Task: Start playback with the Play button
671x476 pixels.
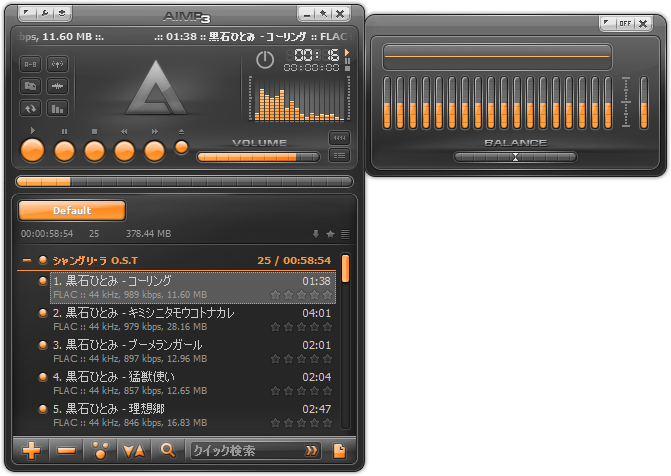Action: click(33, 150)
